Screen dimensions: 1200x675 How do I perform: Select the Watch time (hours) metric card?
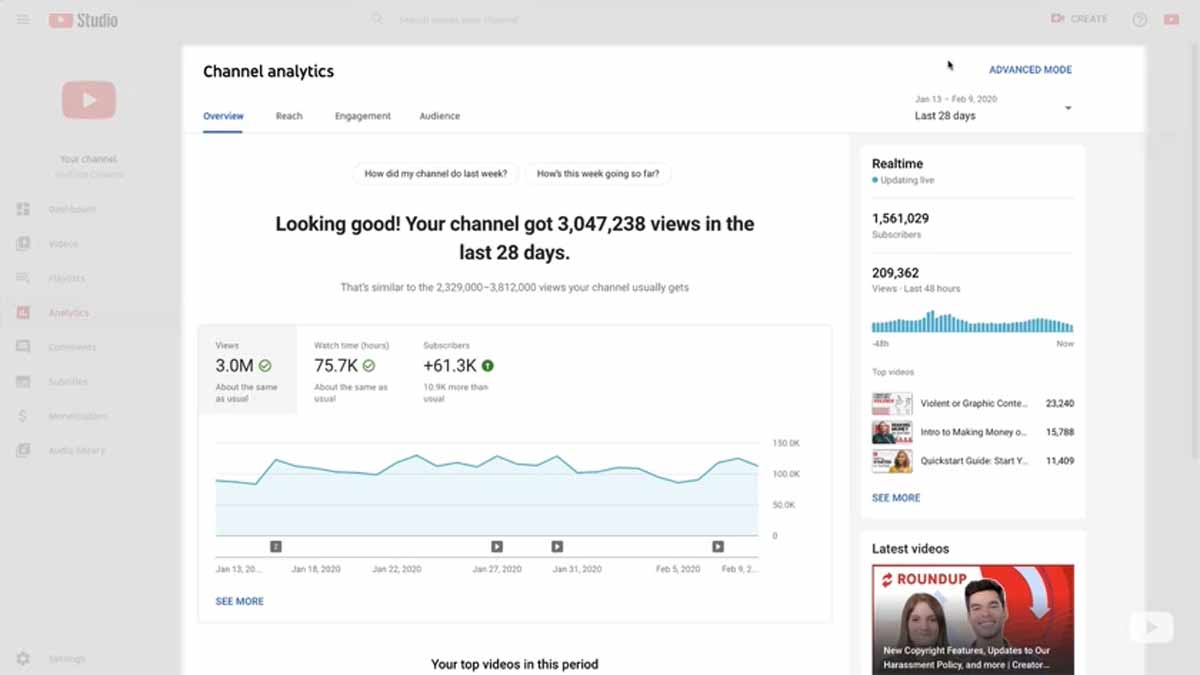[350, 370]
